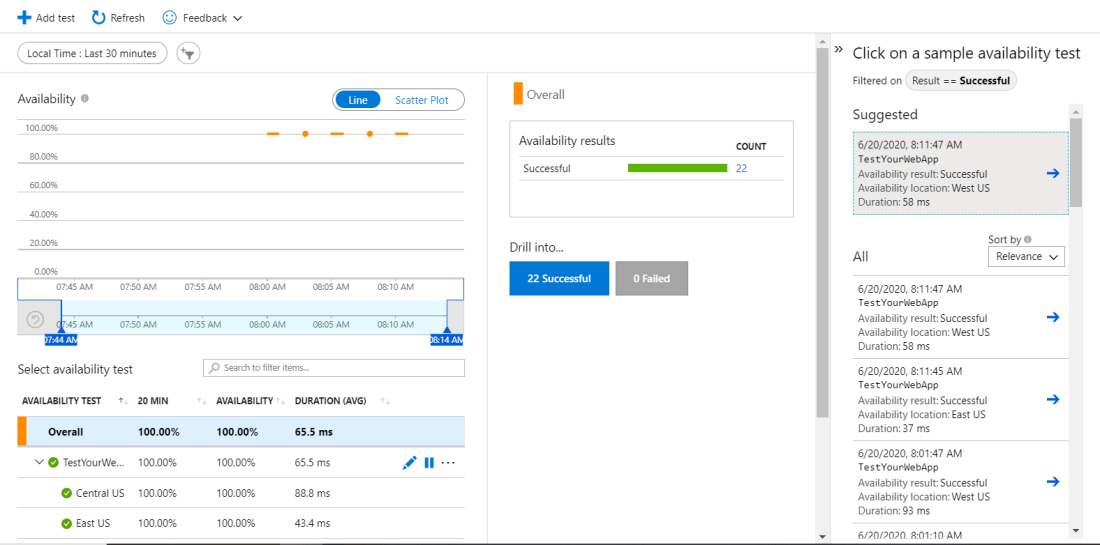Open the Local Time range filter
This screenshot has height=545, width=1100.
coord(92,53)
